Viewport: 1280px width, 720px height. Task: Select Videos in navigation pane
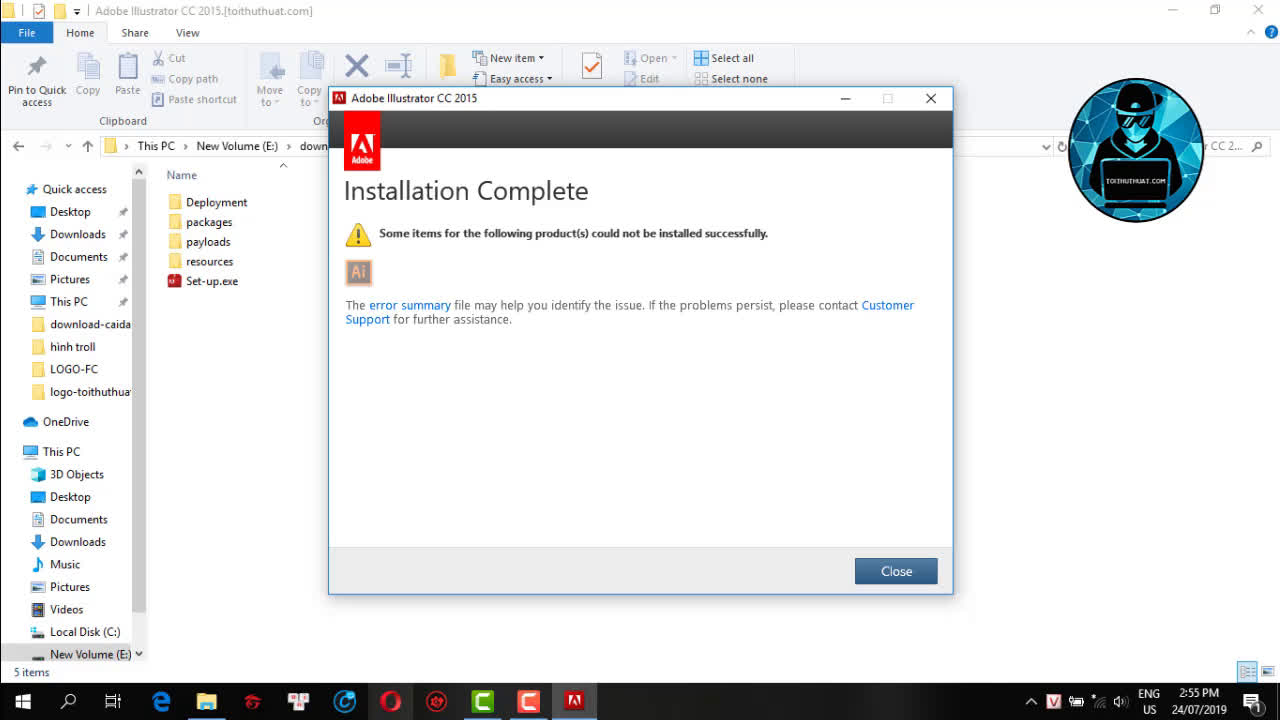tap(58, 609)
